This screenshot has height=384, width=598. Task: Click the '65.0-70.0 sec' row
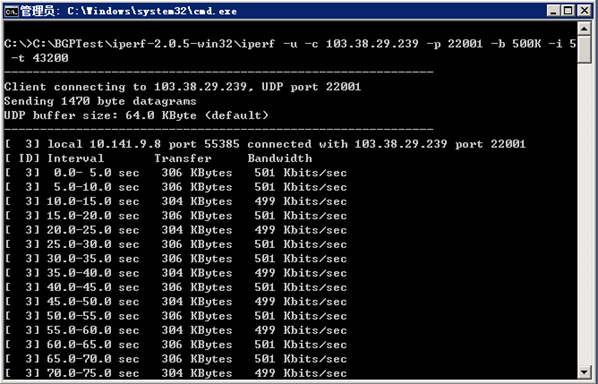point(176,359)
